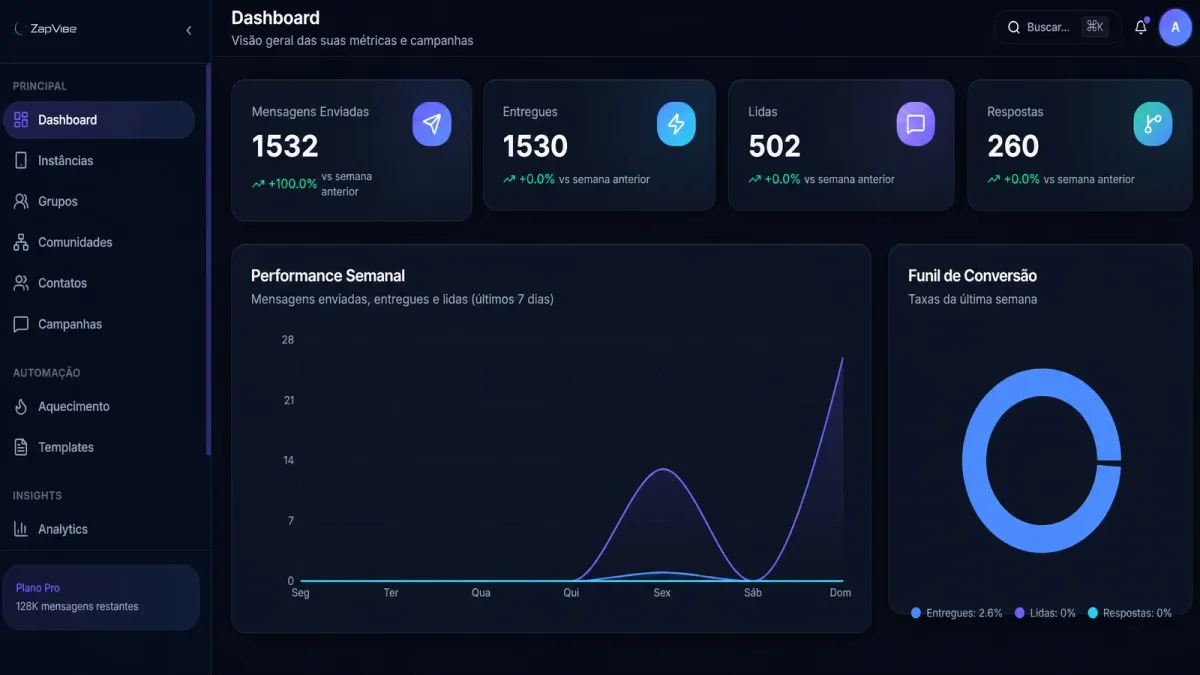Toggle the Respostas: 0% legend item
Screen dimensions: 1200x675
[1130, 613]
